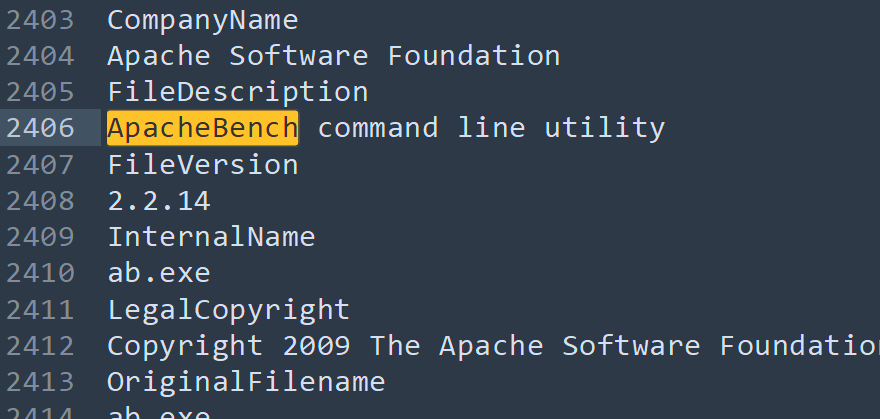Click on the CompanyName text line
Image resolution: width=880 pixels, height=419 pixels.
click(x=203, y=21)
